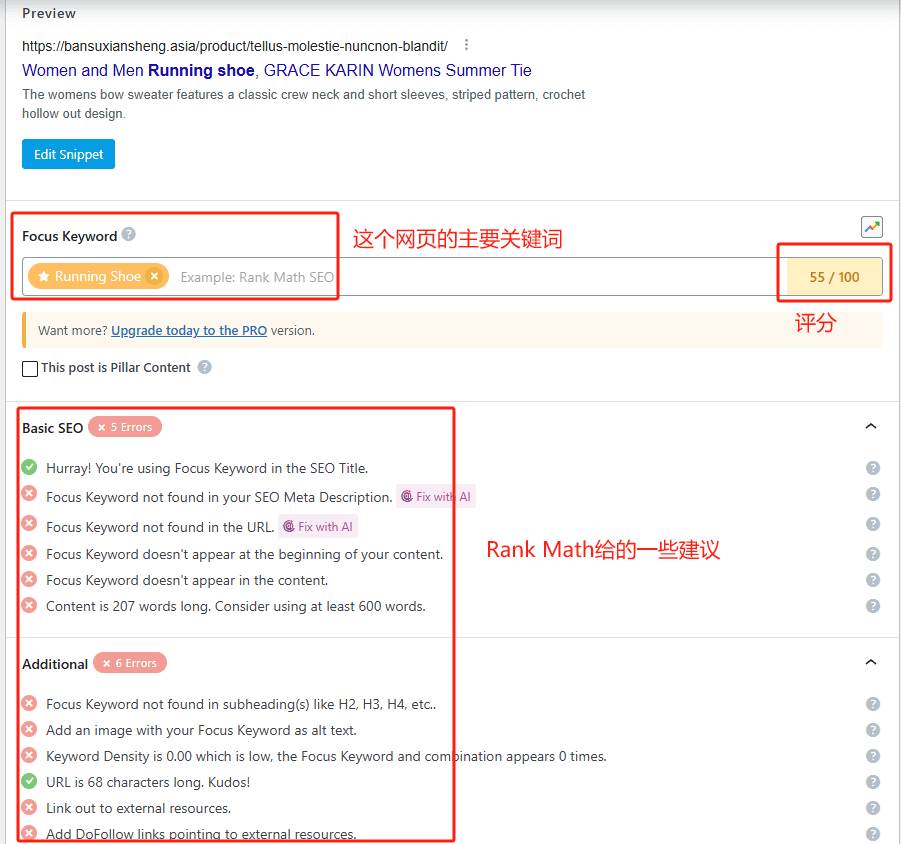The width and height of the screenshot is (901, 844).
Task: Click the star icon on Running Shoe tag
Action: click(x=44, y=276)
